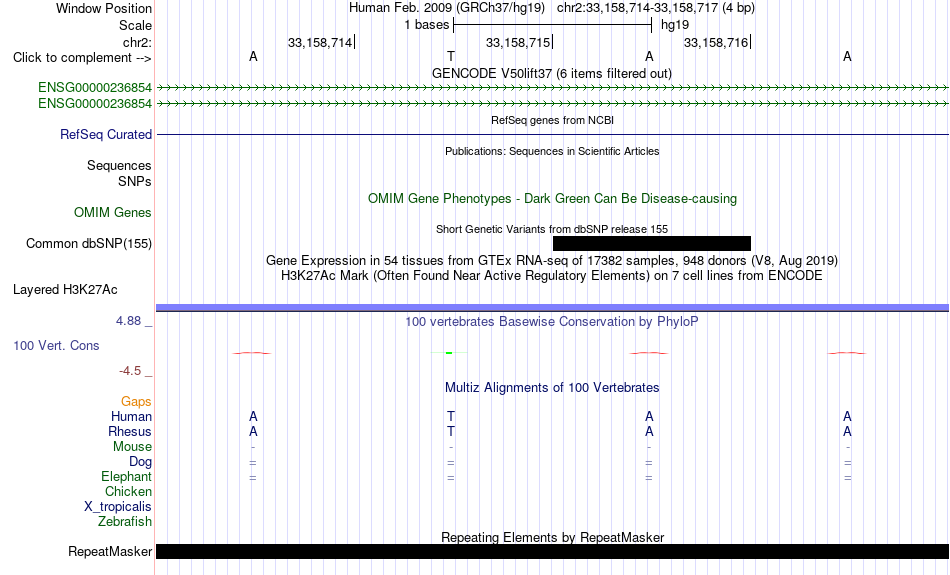This screenshot has width=950, height=575.
Task: Open OMIM Gene Phenotypes track title
Action: (552, 199)
